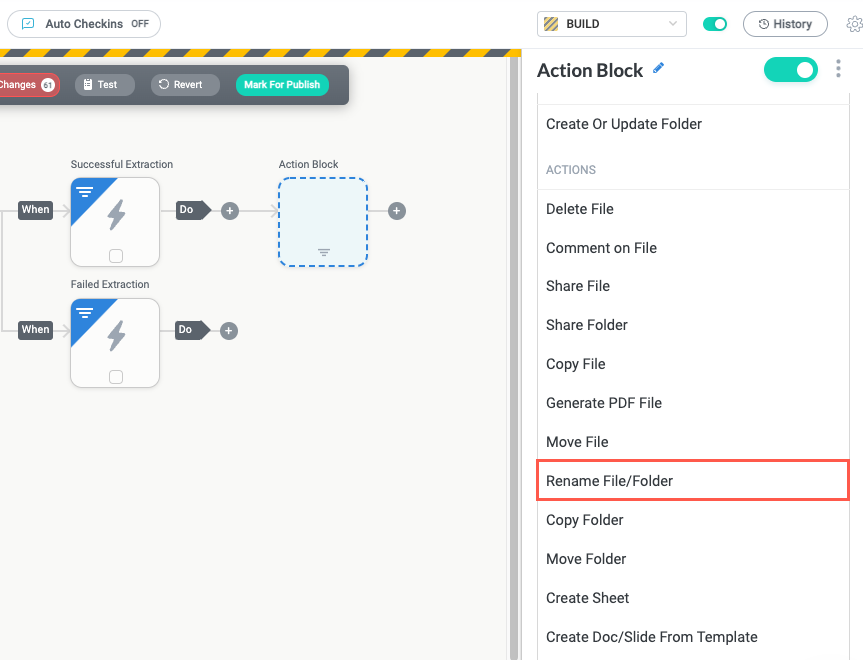The height and width of the screenshot is (660, 863).
Task: Toggle the switch next to the BUILD selector
Action: coord(716,23)
